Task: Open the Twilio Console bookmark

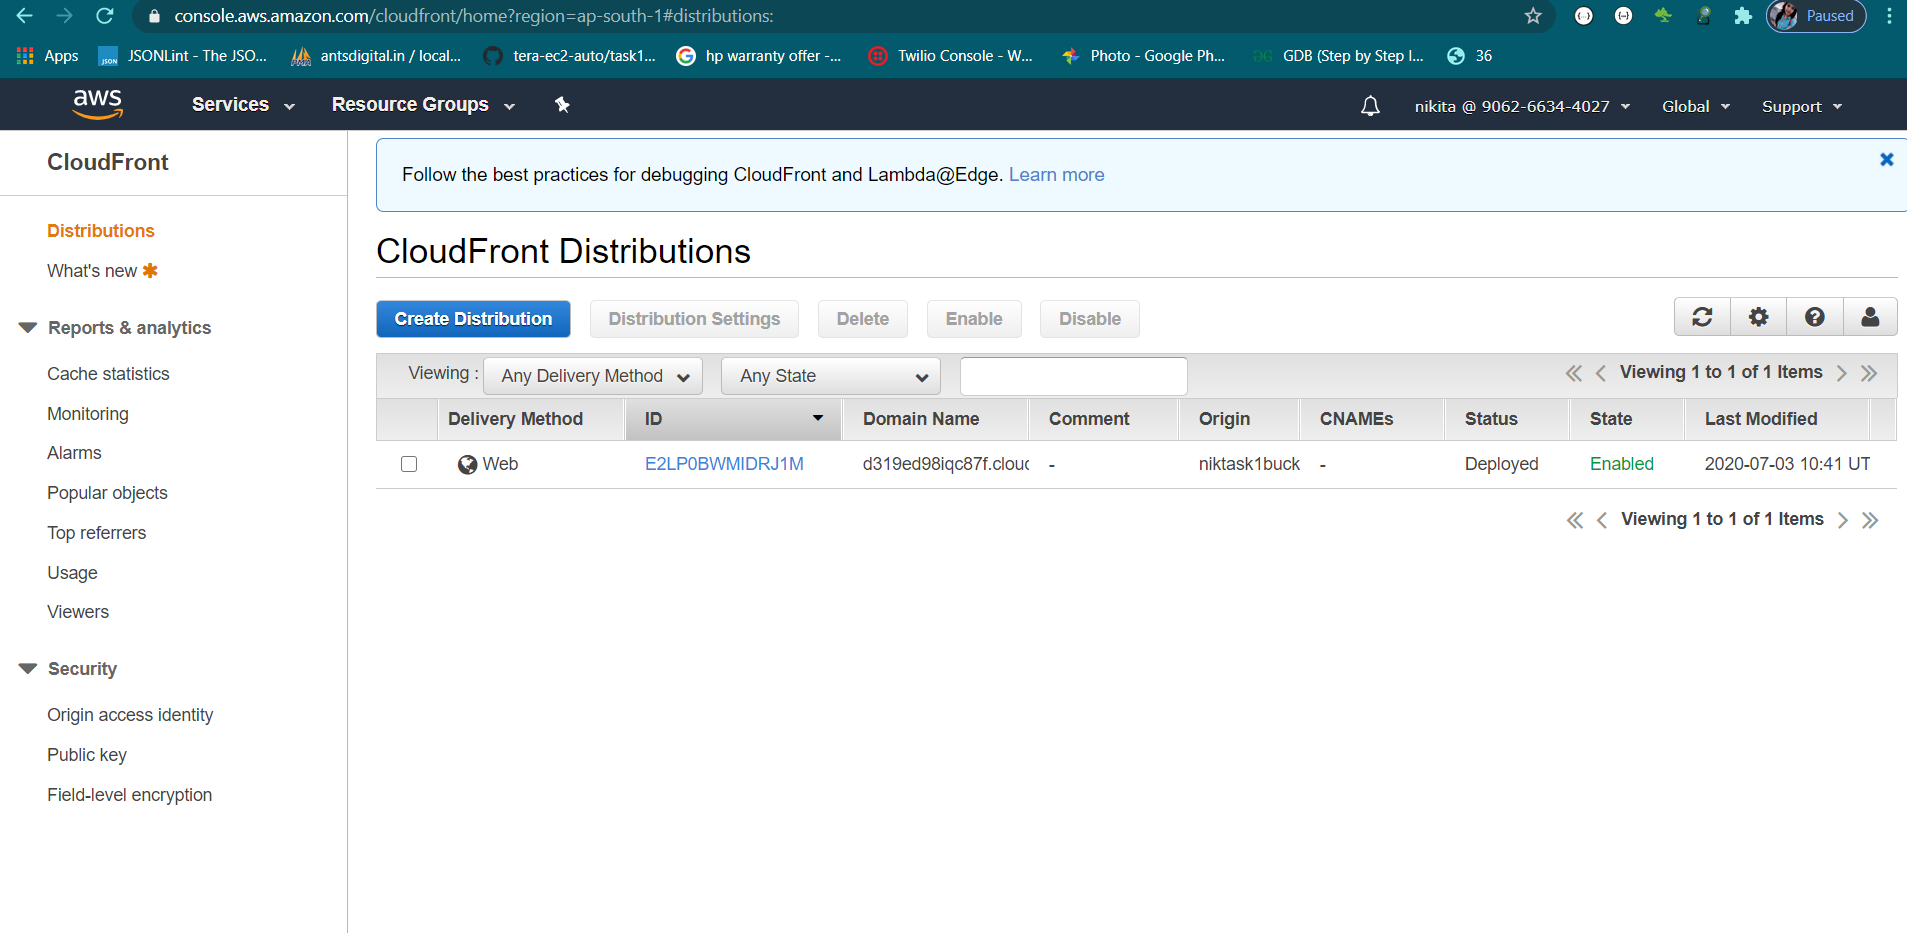Action: [x=951, y=56]
